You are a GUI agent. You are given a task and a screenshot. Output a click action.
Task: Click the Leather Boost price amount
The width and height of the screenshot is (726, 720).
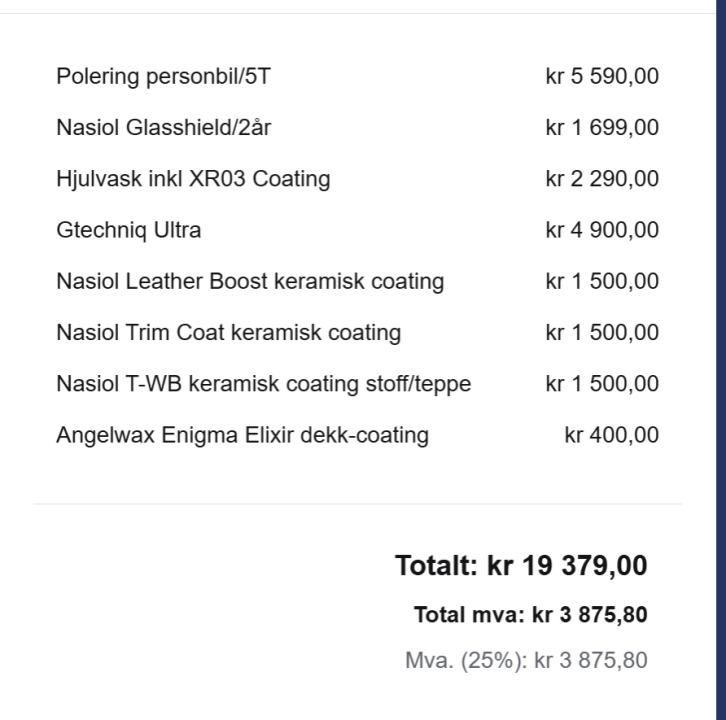click(602, 281)
